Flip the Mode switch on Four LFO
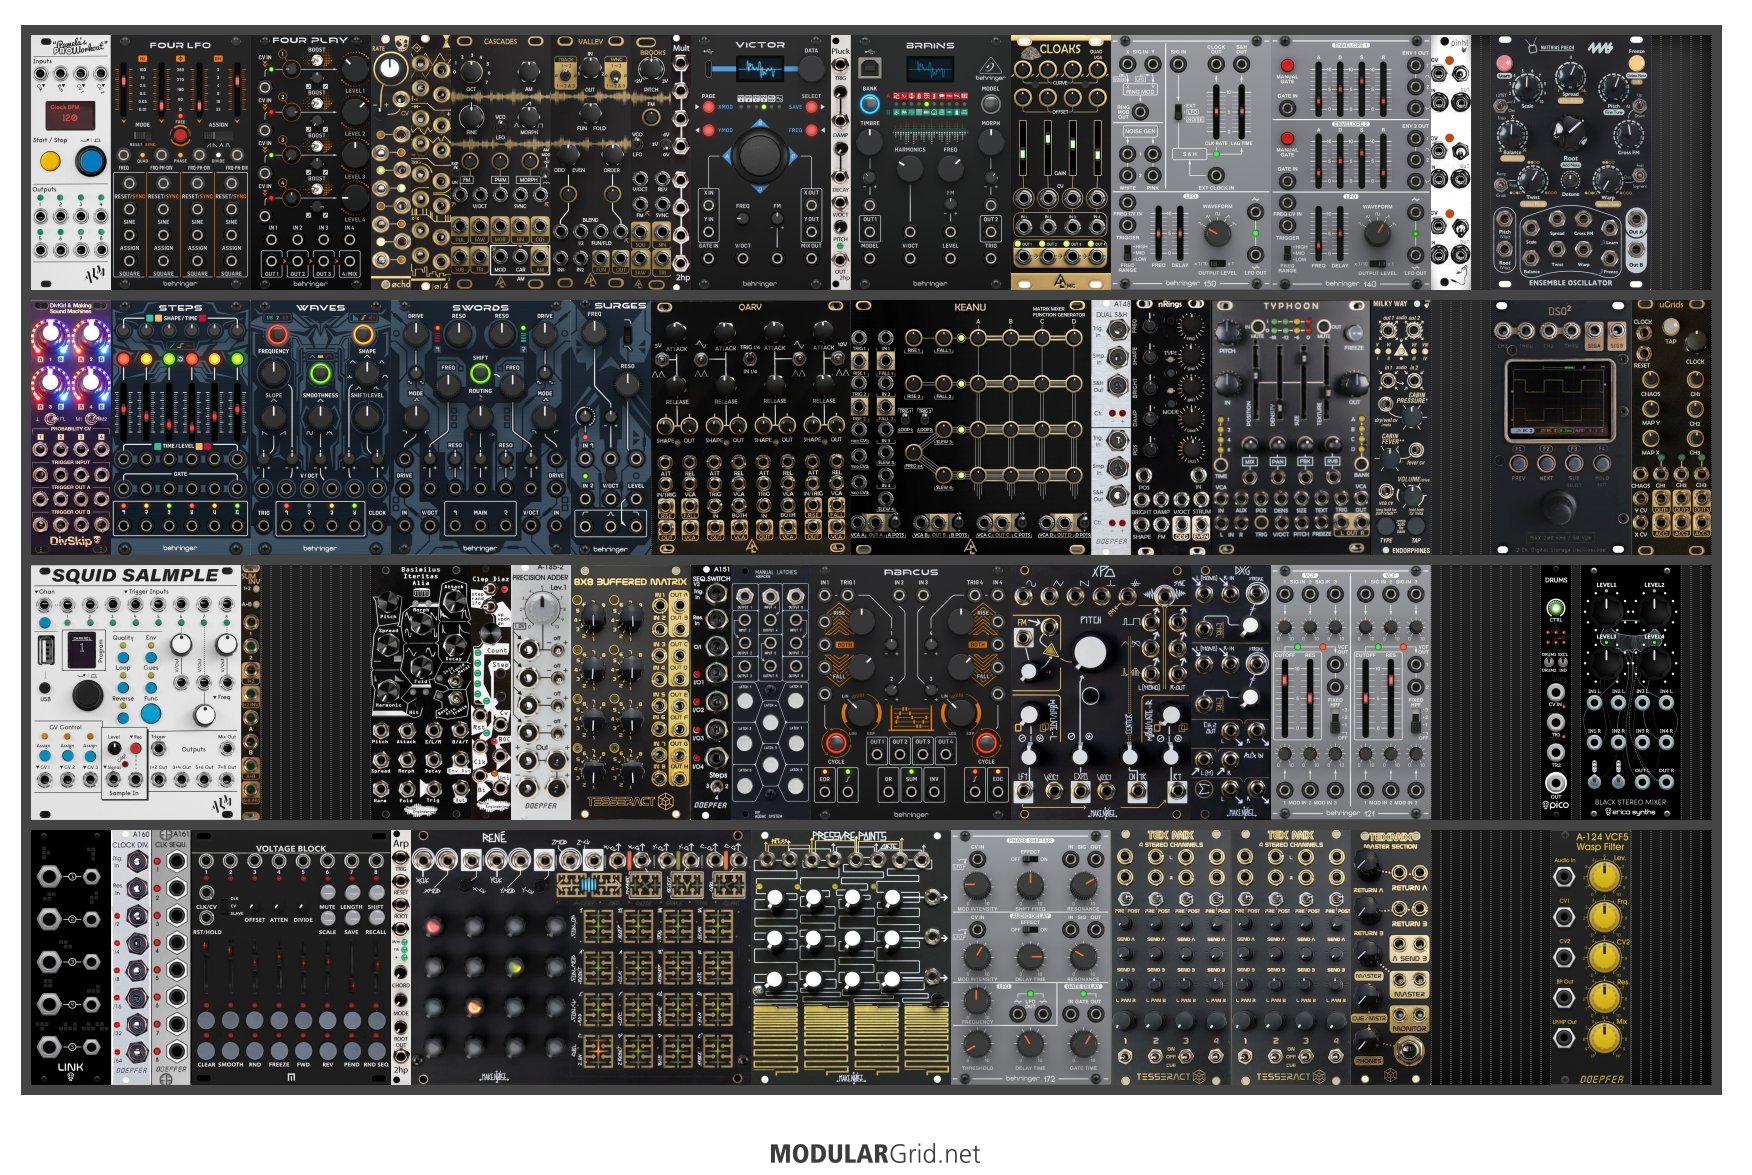This screenshot has height=1175, width=1752. tap(143, 136)
